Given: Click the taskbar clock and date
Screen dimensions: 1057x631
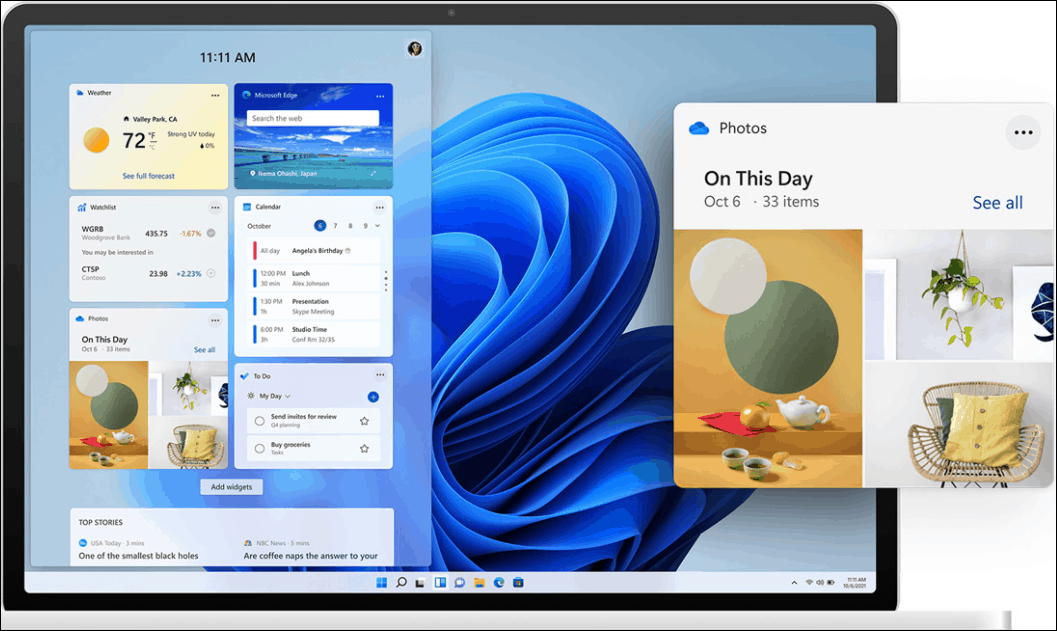Looking at the screenshot, I should pyautogui.click(x=855, y=582).
